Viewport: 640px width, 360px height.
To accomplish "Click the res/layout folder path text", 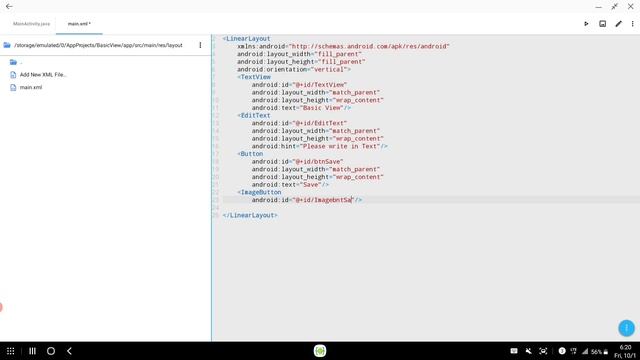I will [x=98, y=45].
